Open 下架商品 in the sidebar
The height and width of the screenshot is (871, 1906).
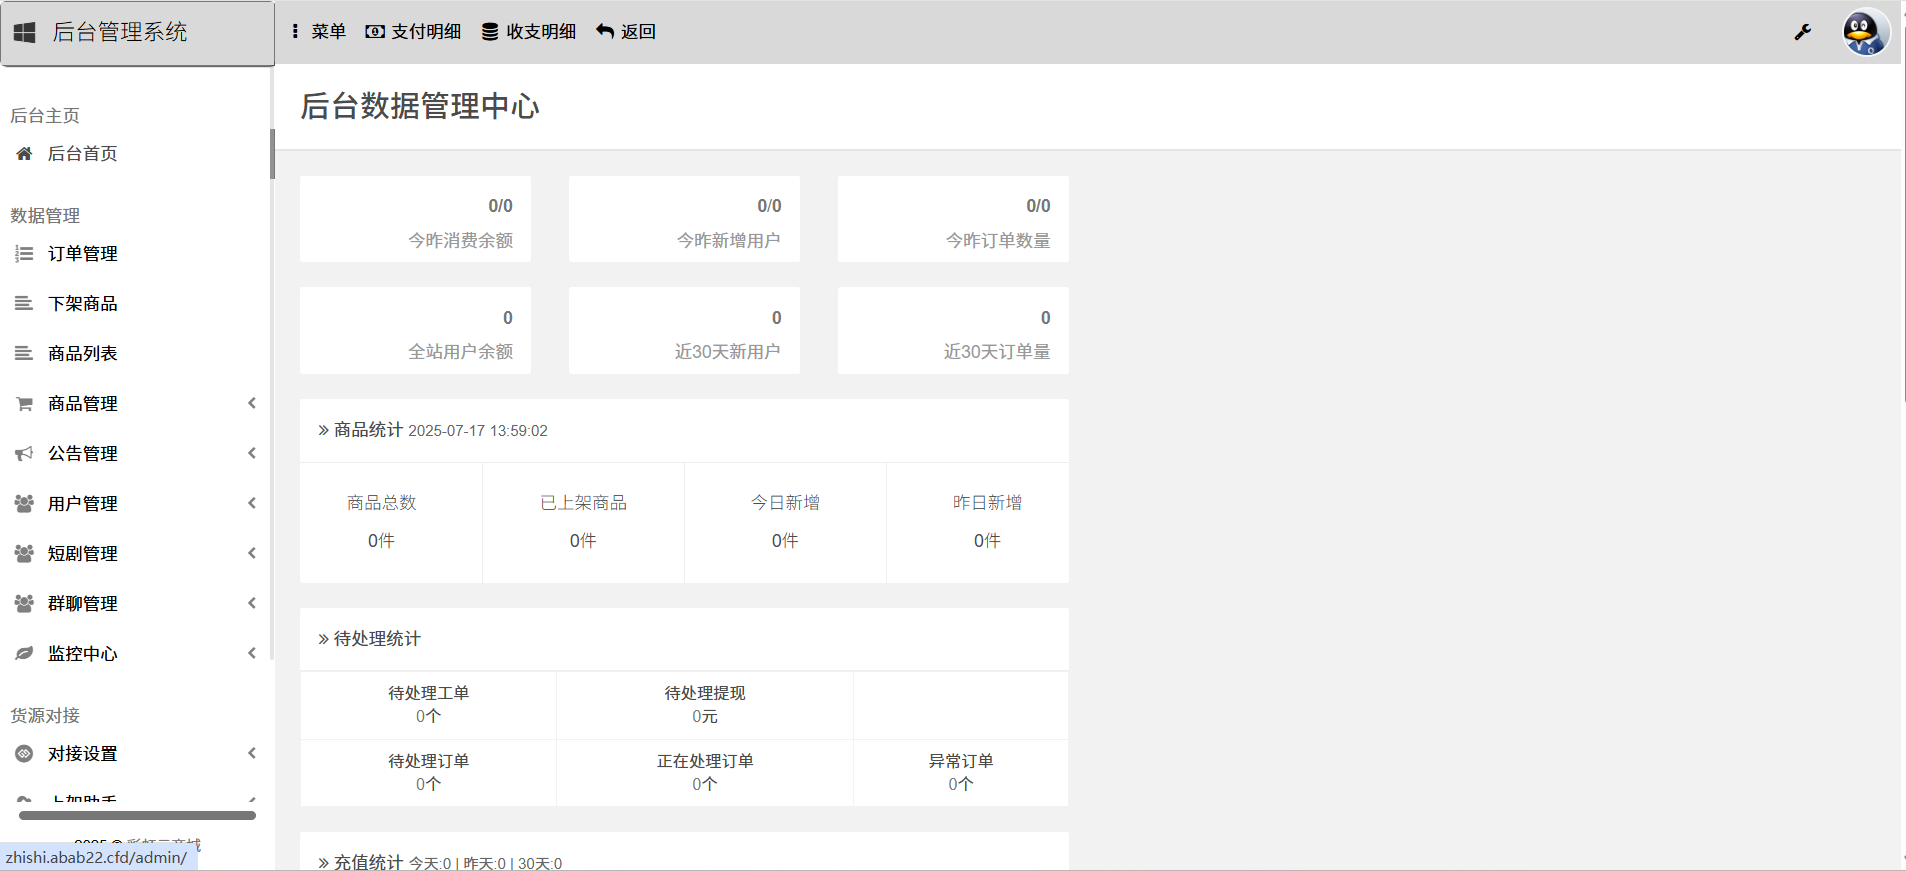click(x=82, y=304)
